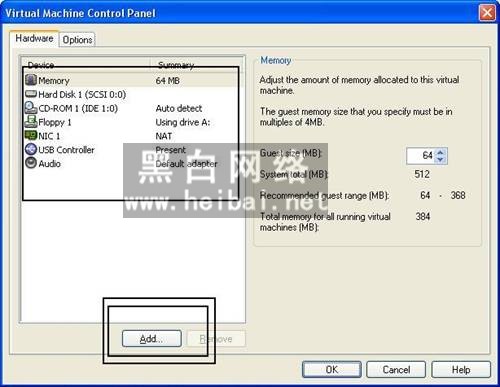The height and width of the screenshot is (387, 500).
Task: Decrease guest memory size with down arrow
Action: [440, 159]
